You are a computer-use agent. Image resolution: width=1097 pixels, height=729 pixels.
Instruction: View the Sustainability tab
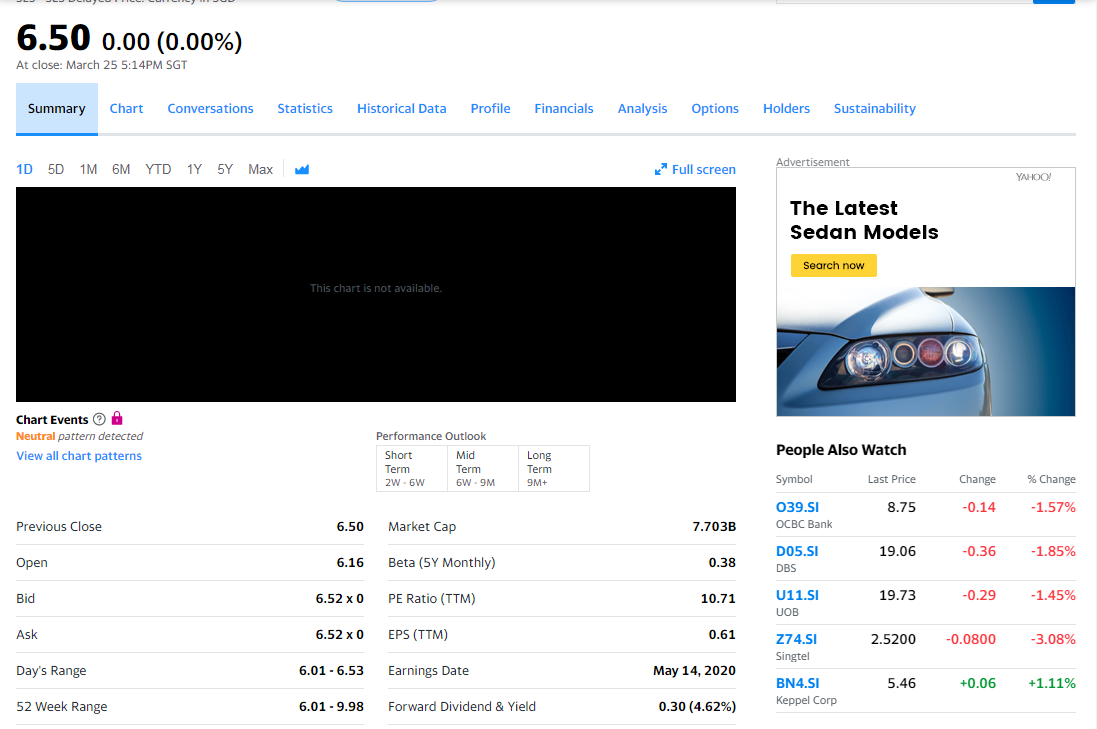875,108
